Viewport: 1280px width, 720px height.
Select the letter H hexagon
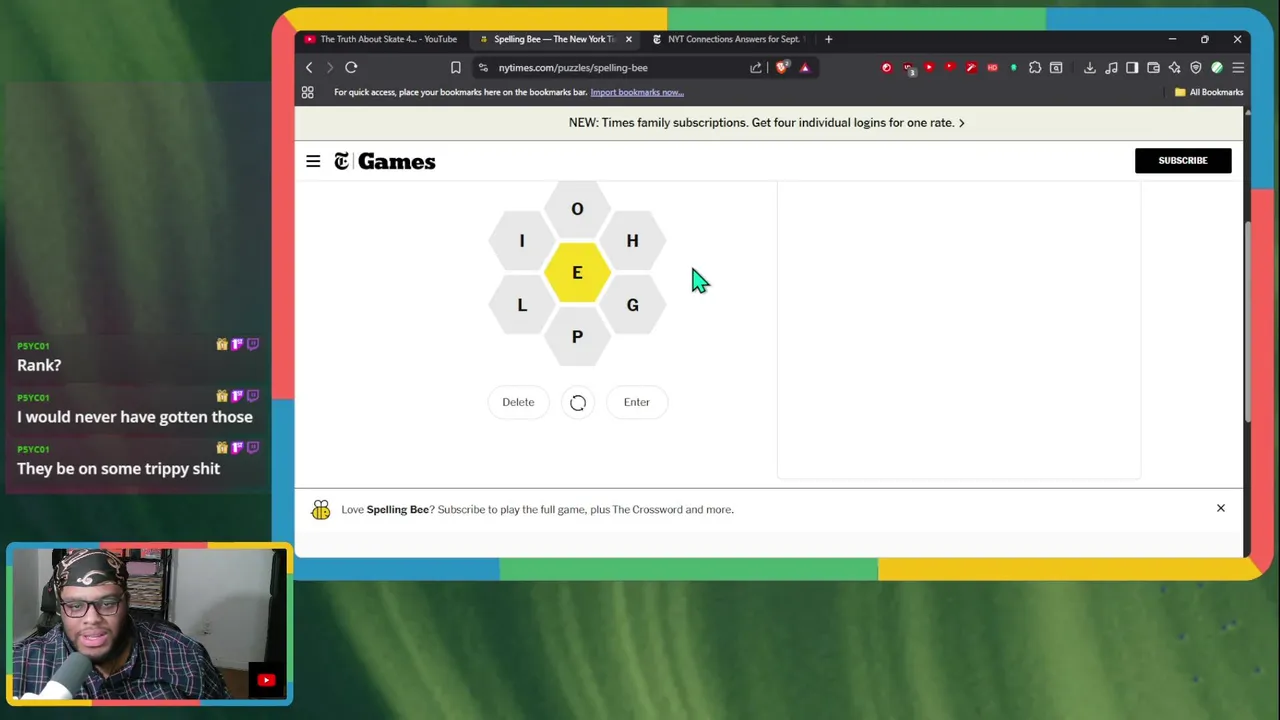point(632,240)
